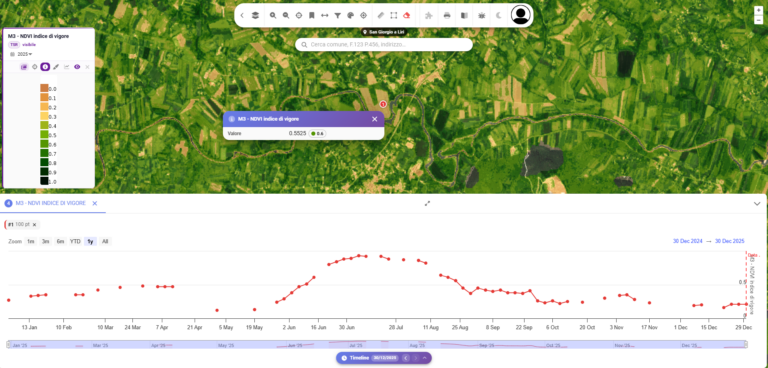Open the user profile avatar
The image size is (768, 368).
point(521,15)
